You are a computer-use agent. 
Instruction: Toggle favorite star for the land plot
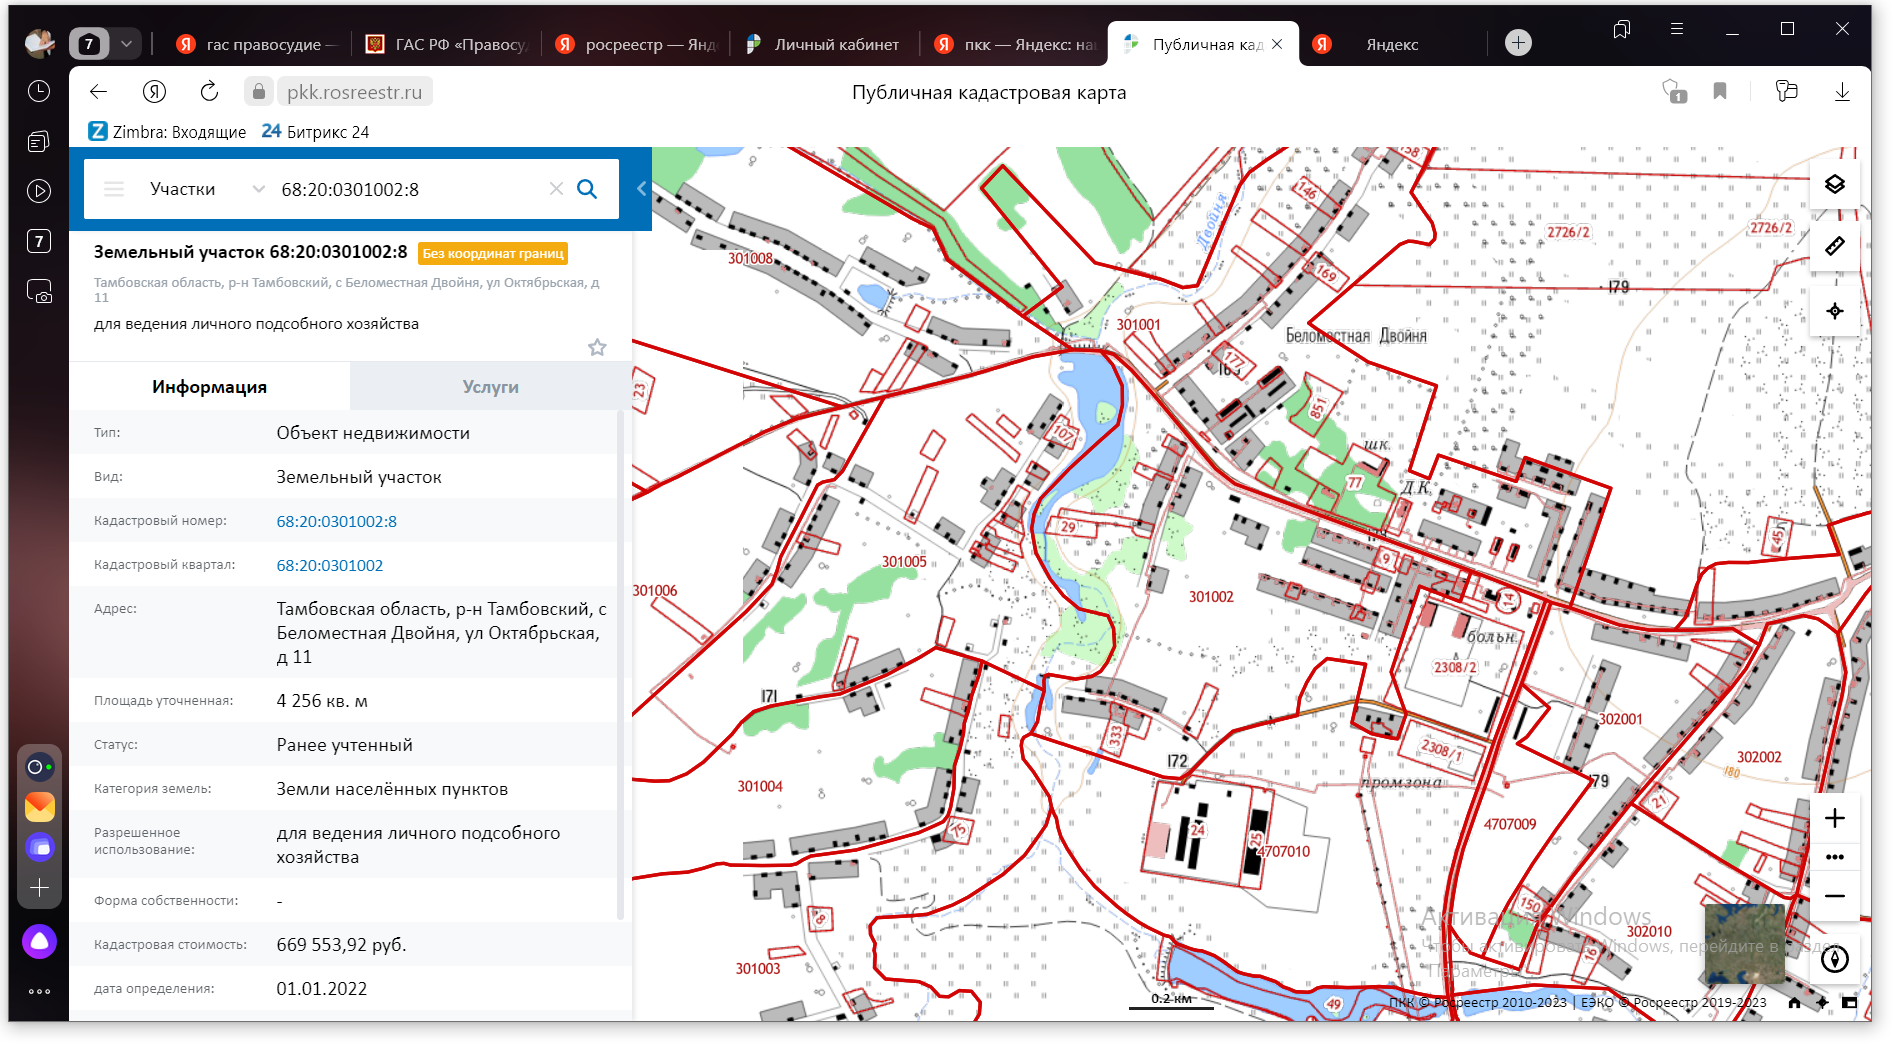coord(597,347)
